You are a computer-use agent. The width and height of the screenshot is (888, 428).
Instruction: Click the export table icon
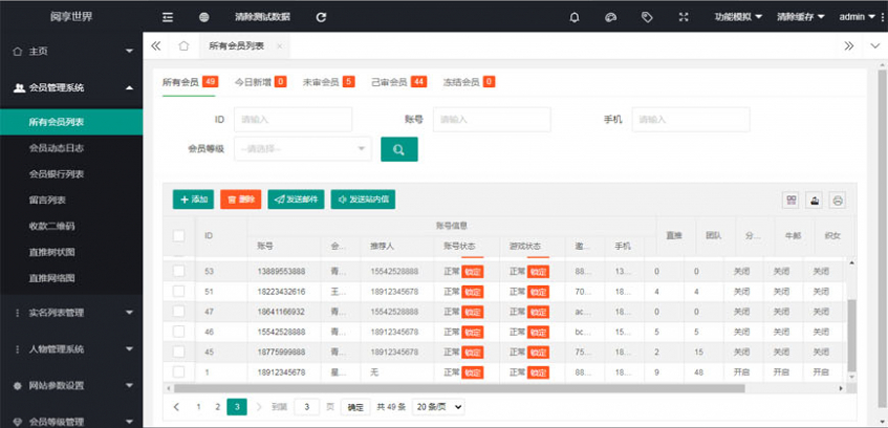coord(814,200)
